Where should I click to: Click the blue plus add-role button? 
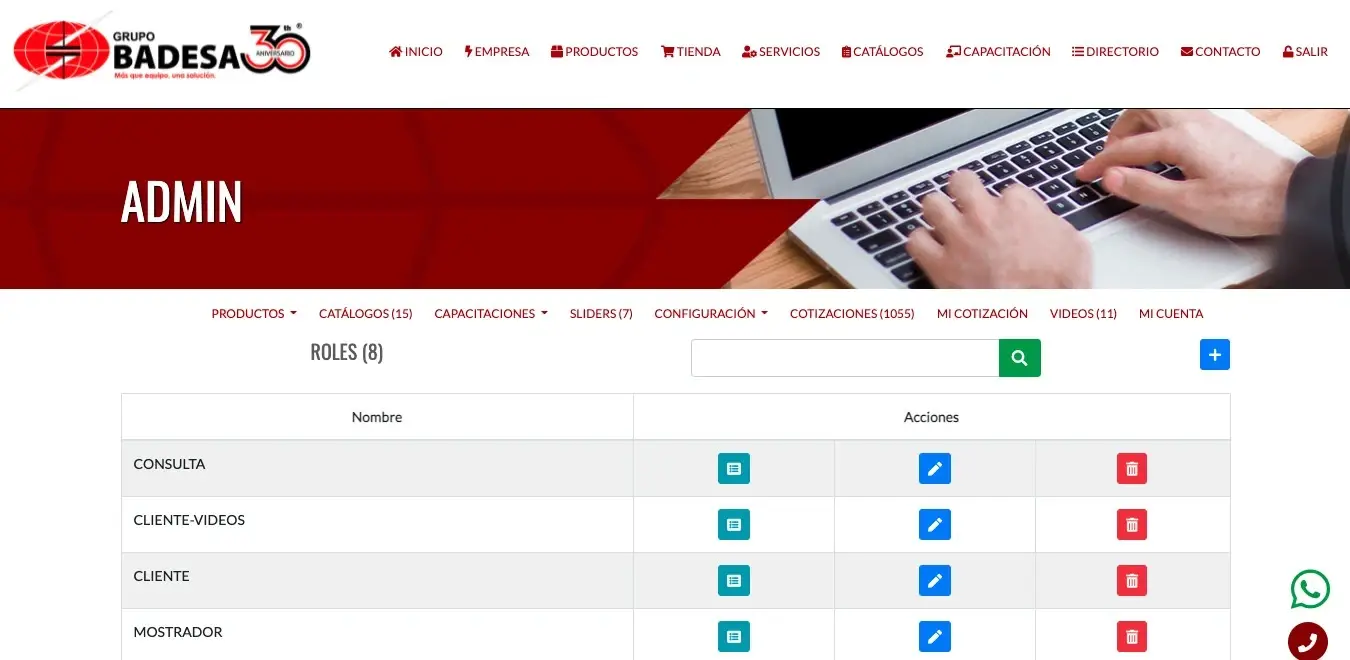[x=1214, y=355]
